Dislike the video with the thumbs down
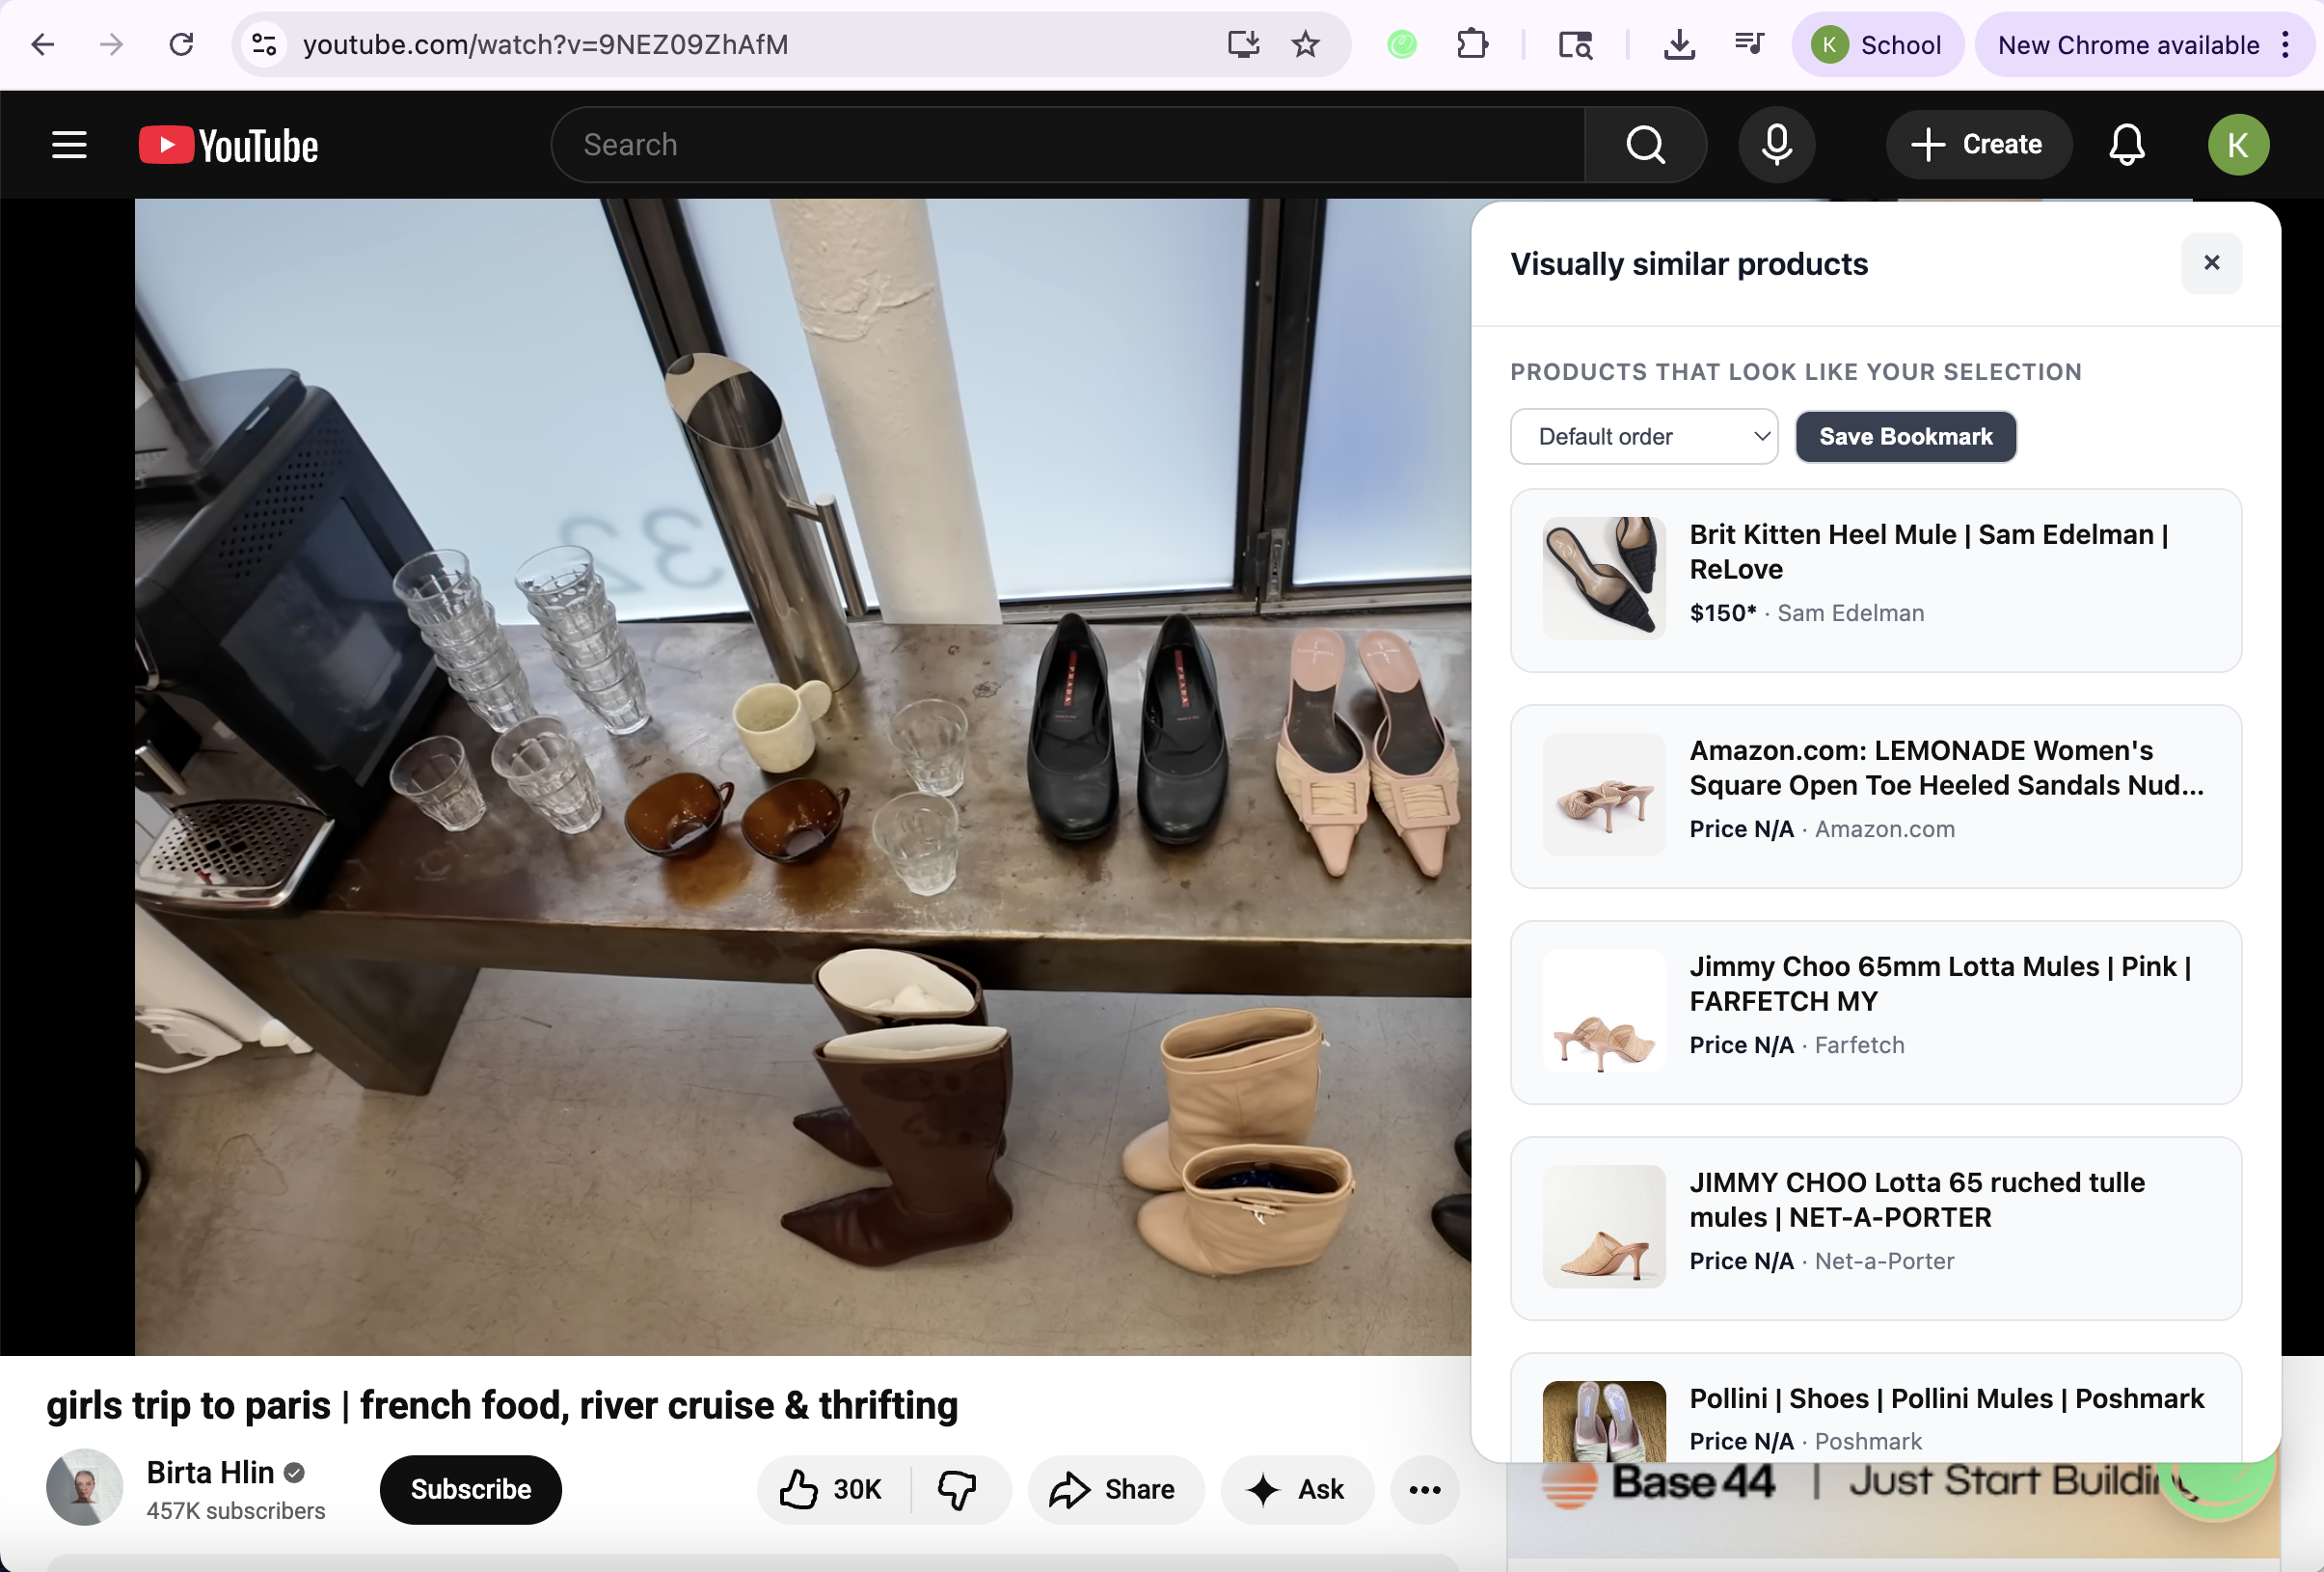 (x=958, y=1489)
